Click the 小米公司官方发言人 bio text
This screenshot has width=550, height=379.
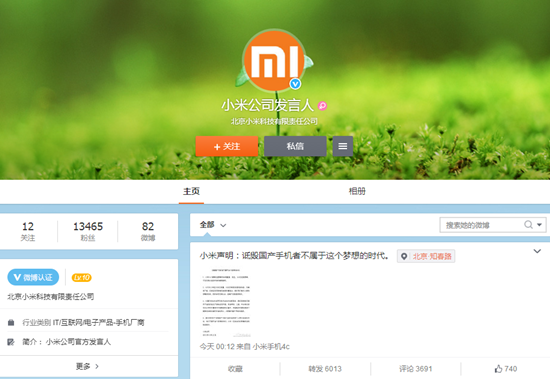pos(78,341)
